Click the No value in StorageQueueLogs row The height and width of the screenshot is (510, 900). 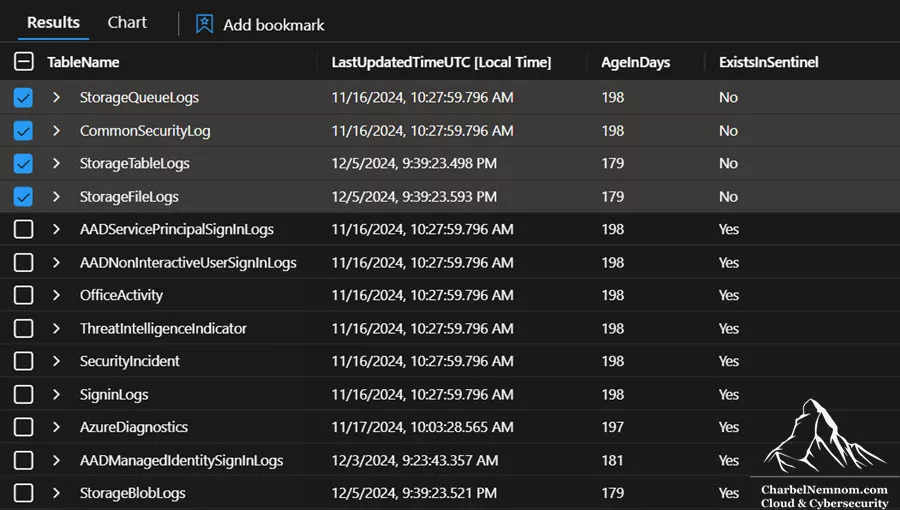pos(728,98)
